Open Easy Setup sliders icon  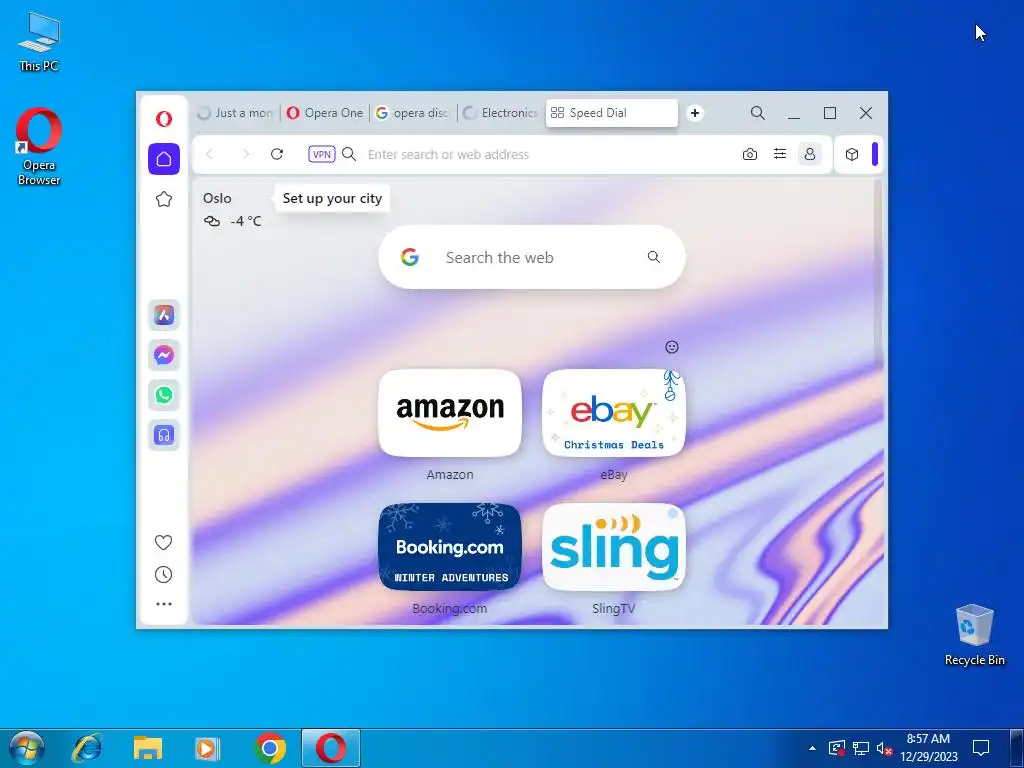(780, 154)
